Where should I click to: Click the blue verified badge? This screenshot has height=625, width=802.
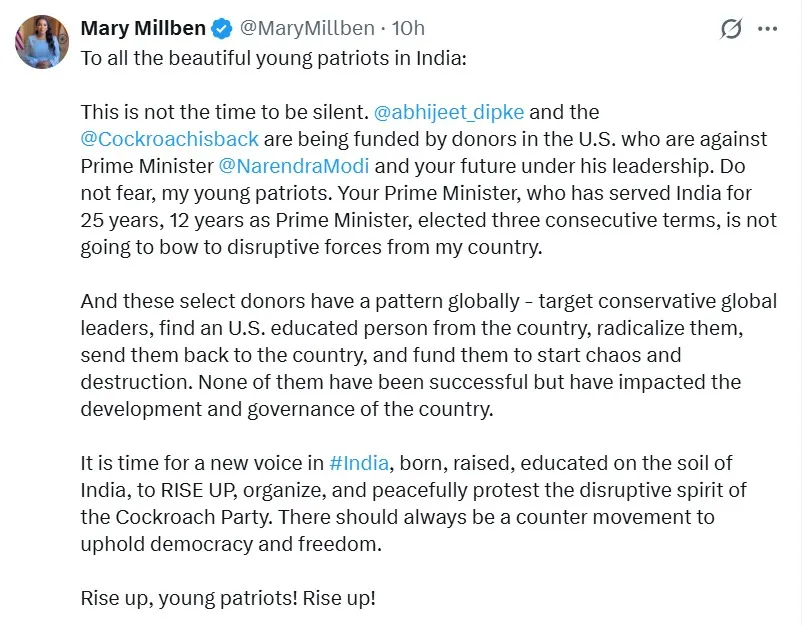point(222,28)
